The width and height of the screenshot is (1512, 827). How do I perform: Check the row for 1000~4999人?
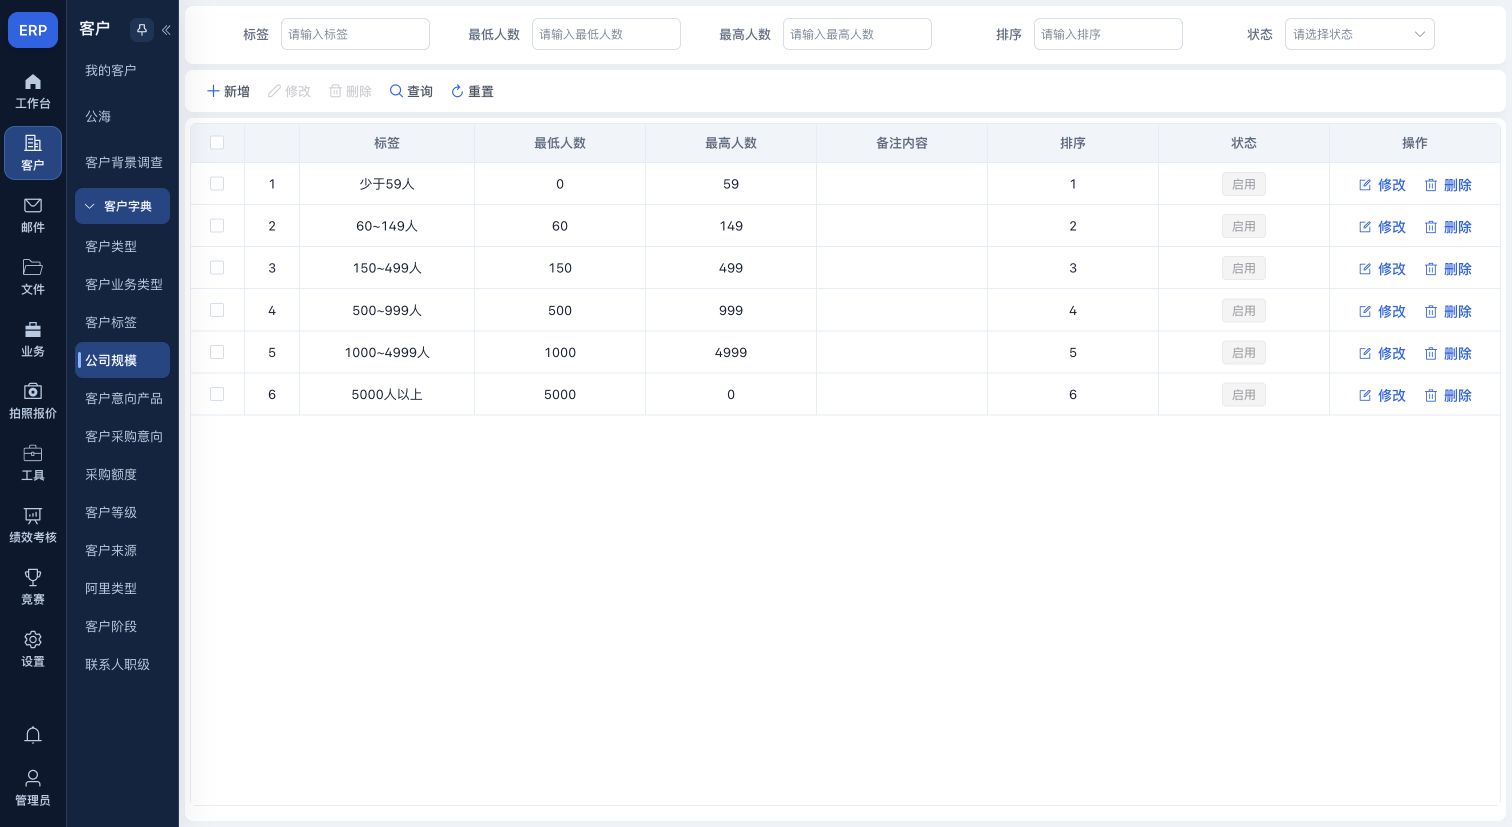tap(217, 352)
